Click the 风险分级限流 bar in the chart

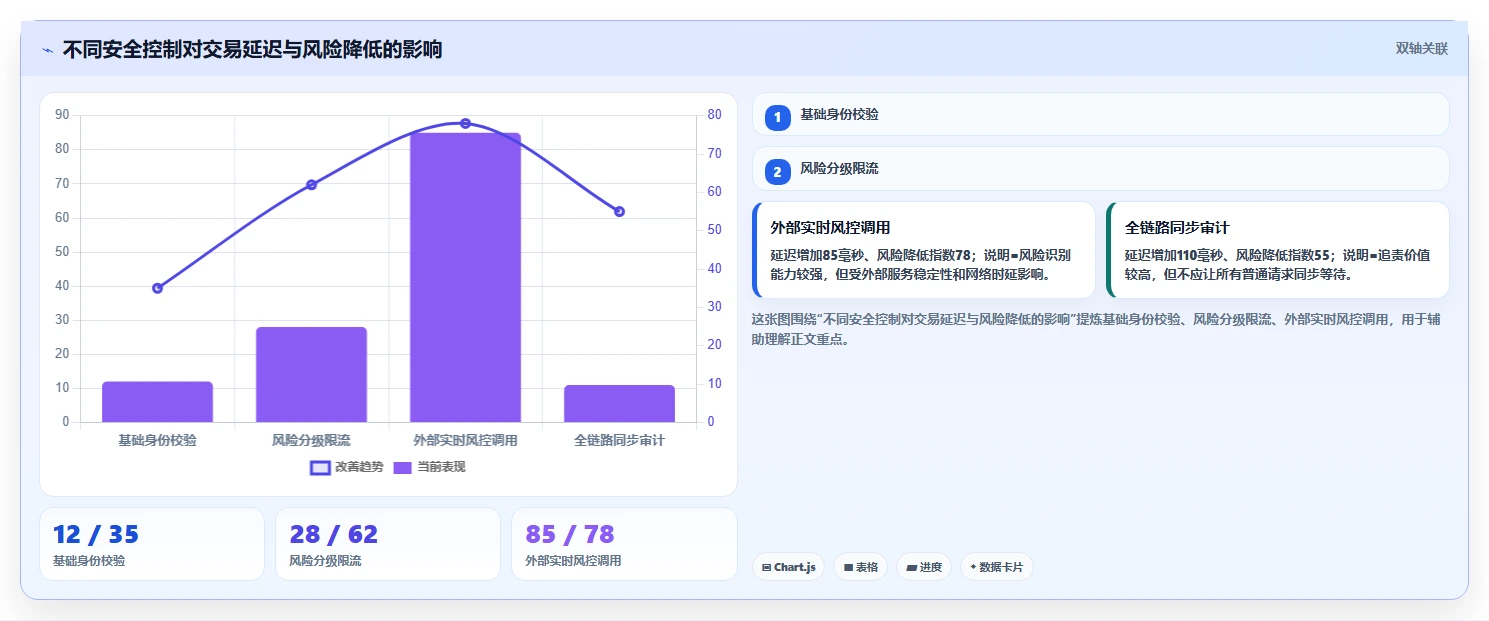point(311,374)
